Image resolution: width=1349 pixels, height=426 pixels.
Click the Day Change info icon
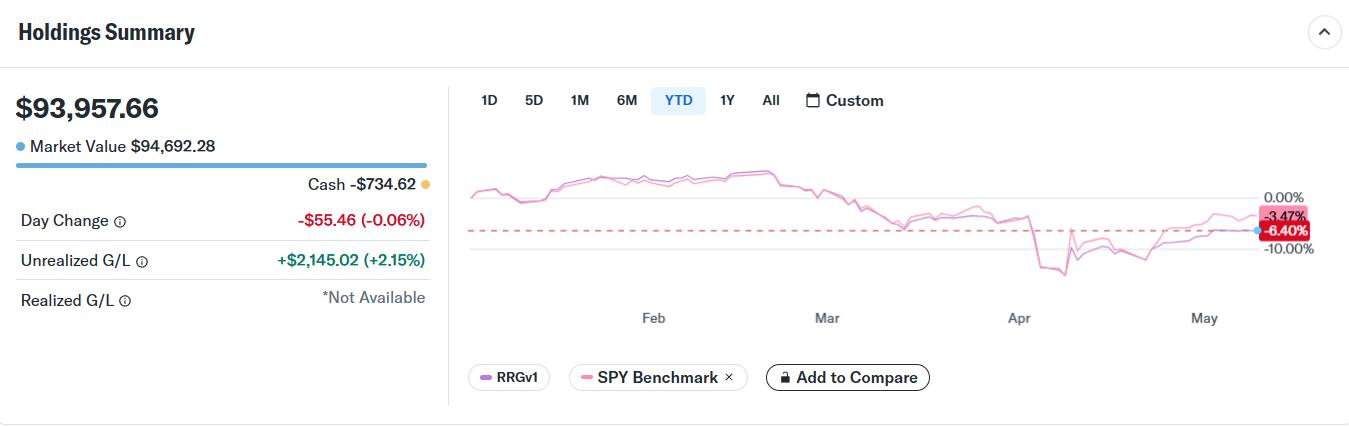[x=120, y=222]
